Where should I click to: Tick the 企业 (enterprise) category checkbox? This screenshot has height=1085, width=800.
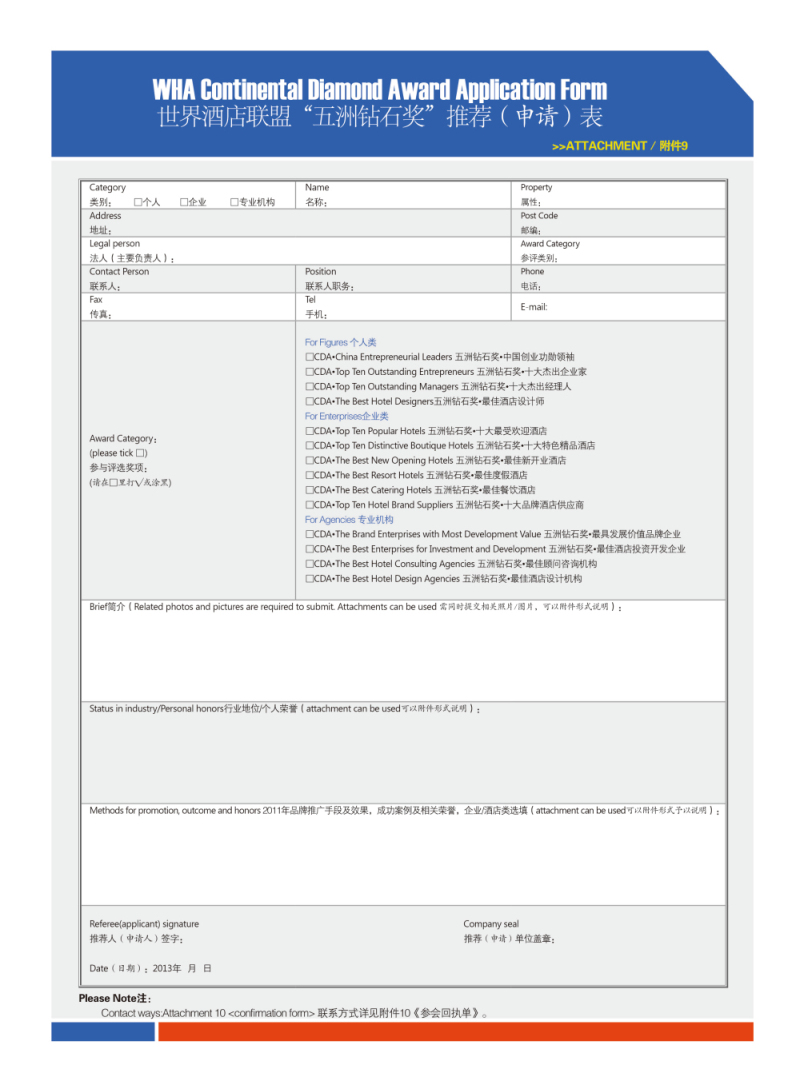(185, 202)
